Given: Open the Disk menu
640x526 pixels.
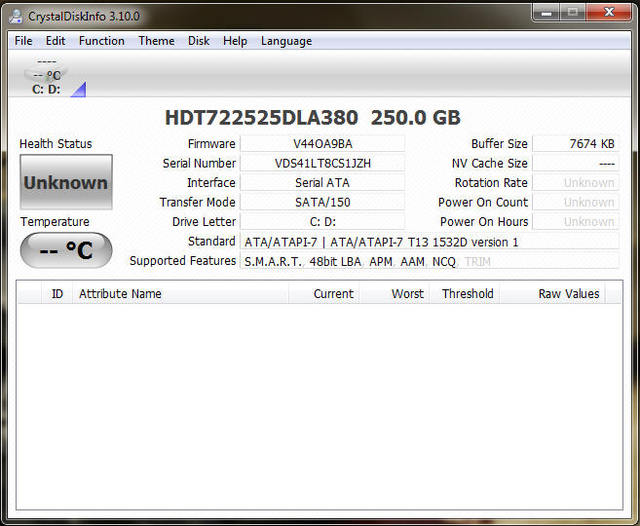Looking at the screenshot, I should coord(199,41).
